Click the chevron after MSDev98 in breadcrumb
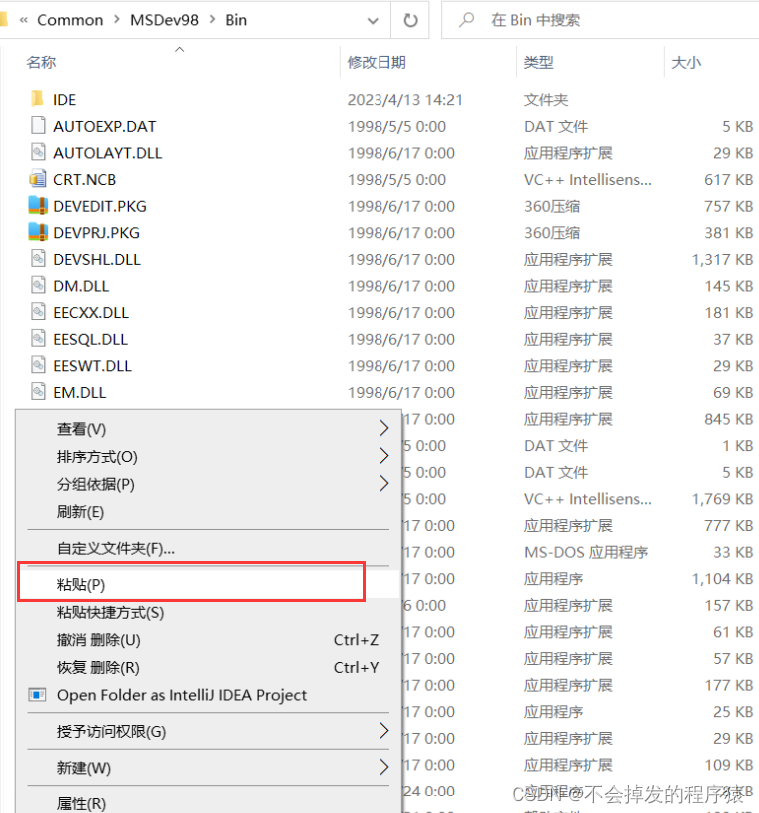 212,20
